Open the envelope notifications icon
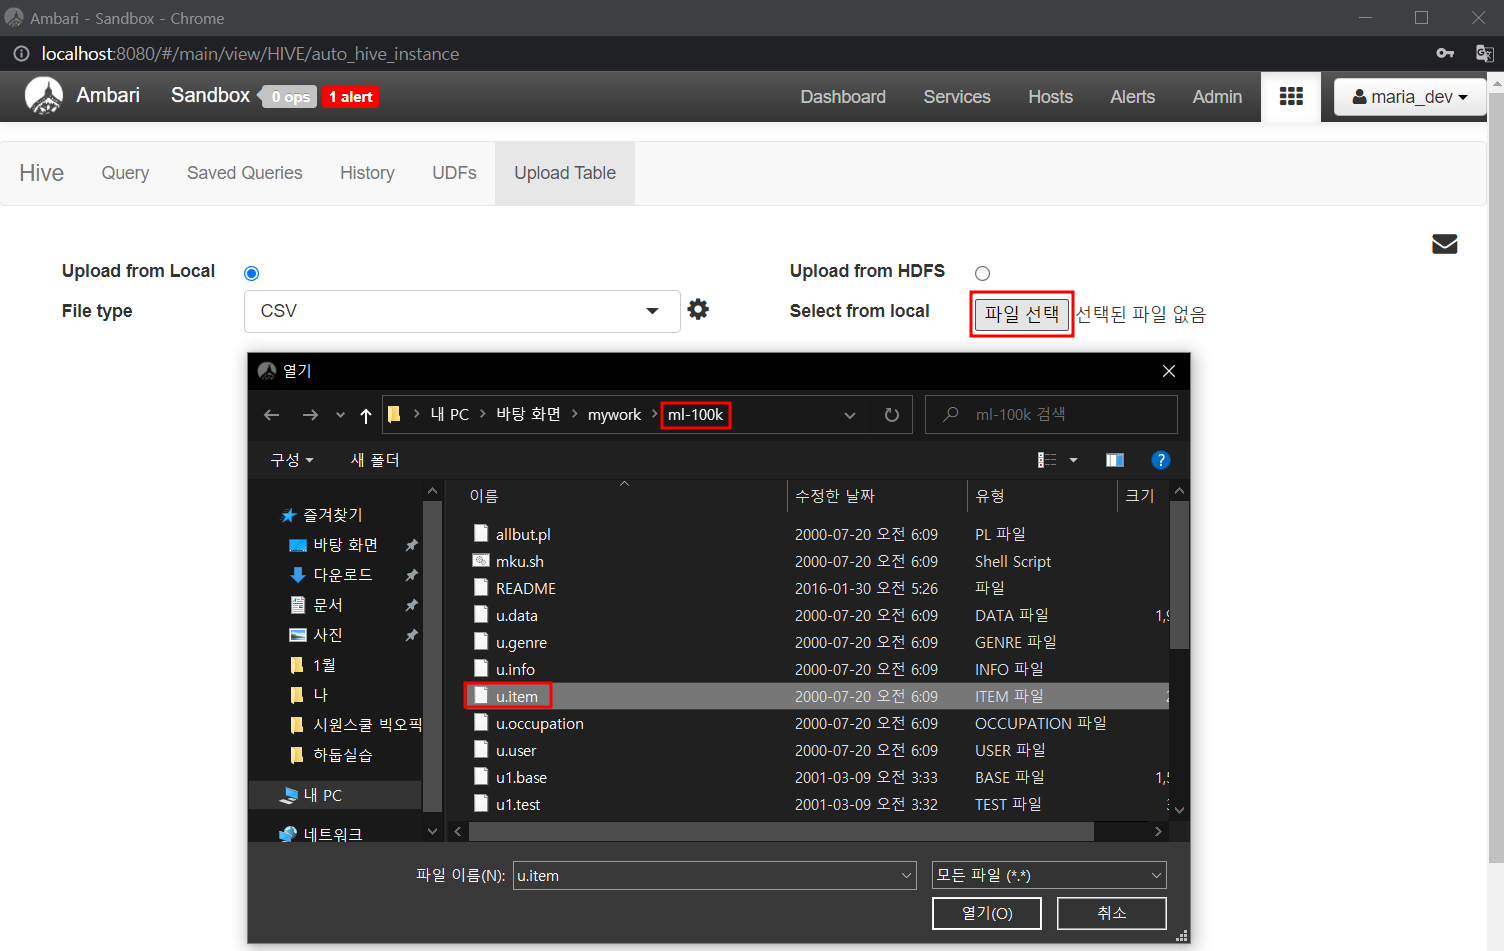Viewport: 1504px width, 951px height. (1444, 244)
